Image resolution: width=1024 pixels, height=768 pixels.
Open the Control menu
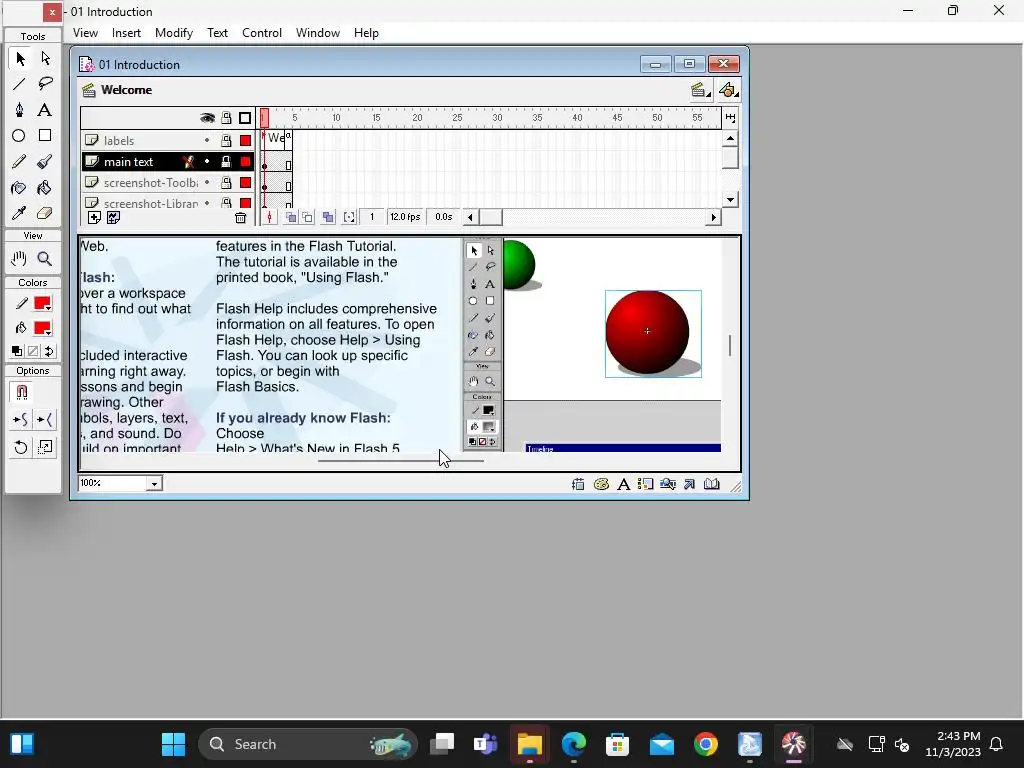click(262, 33)
